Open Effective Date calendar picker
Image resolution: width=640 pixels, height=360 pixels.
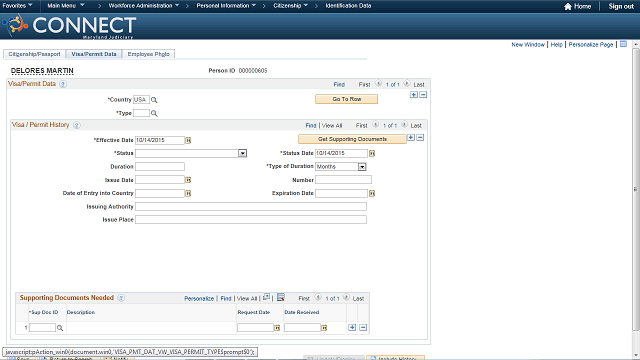coord(188,140)
